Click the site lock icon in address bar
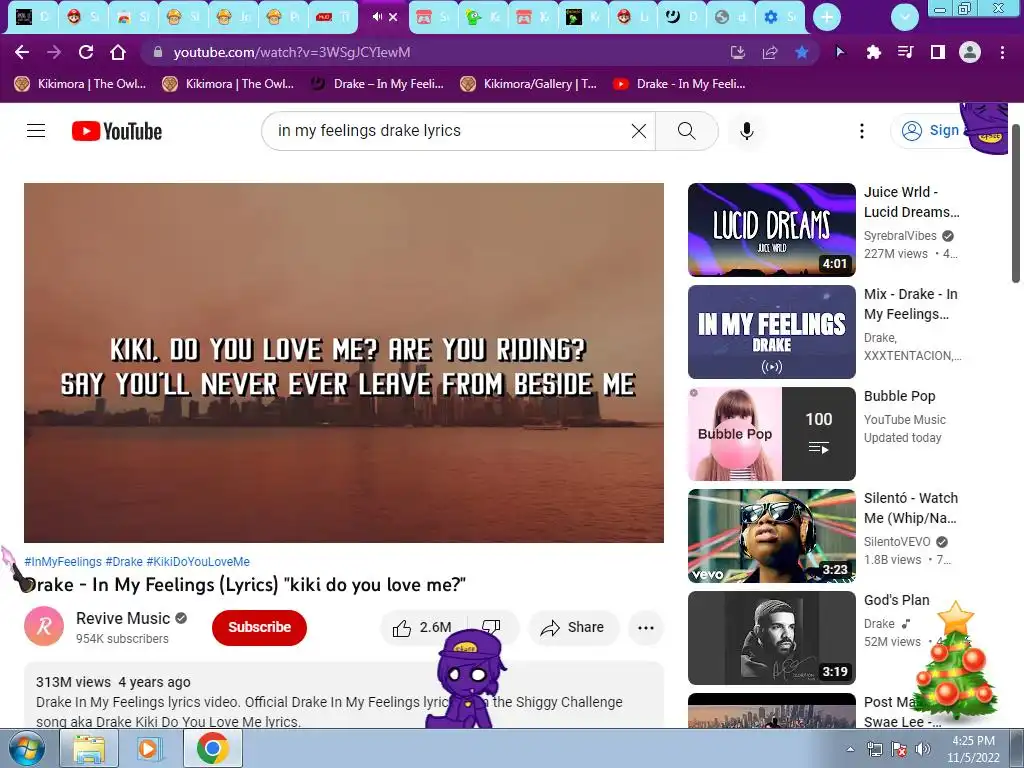The width and height of the screenshot is (1024, 768). [157, 52]
